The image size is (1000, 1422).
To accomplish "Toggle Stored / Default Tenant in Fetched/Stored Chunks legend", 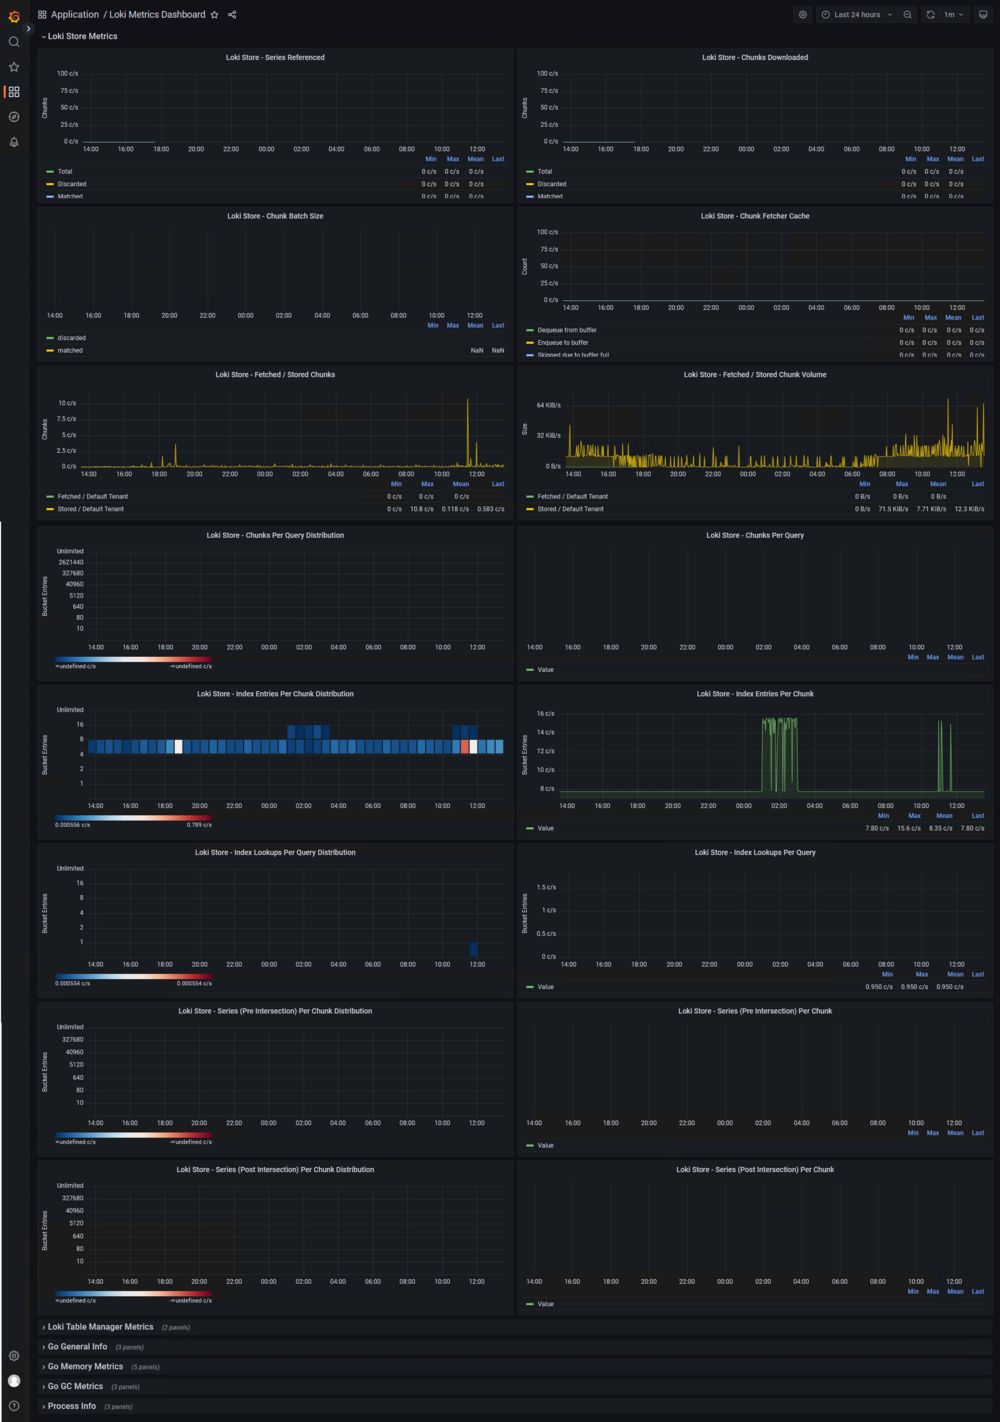I will [91, 509].
